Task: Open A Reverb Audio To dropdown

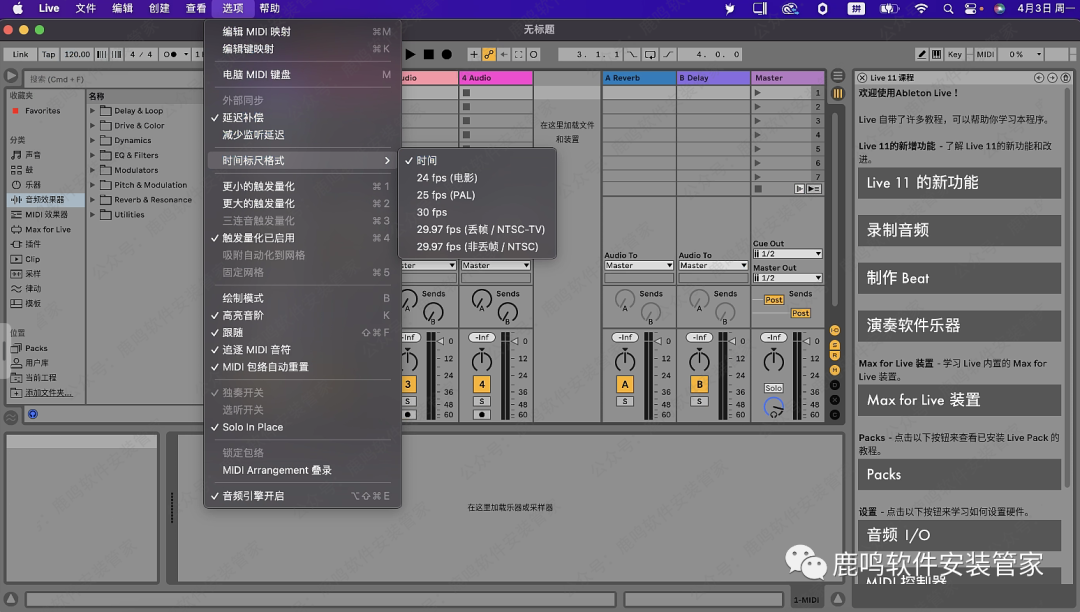Action: pos(639,266)
